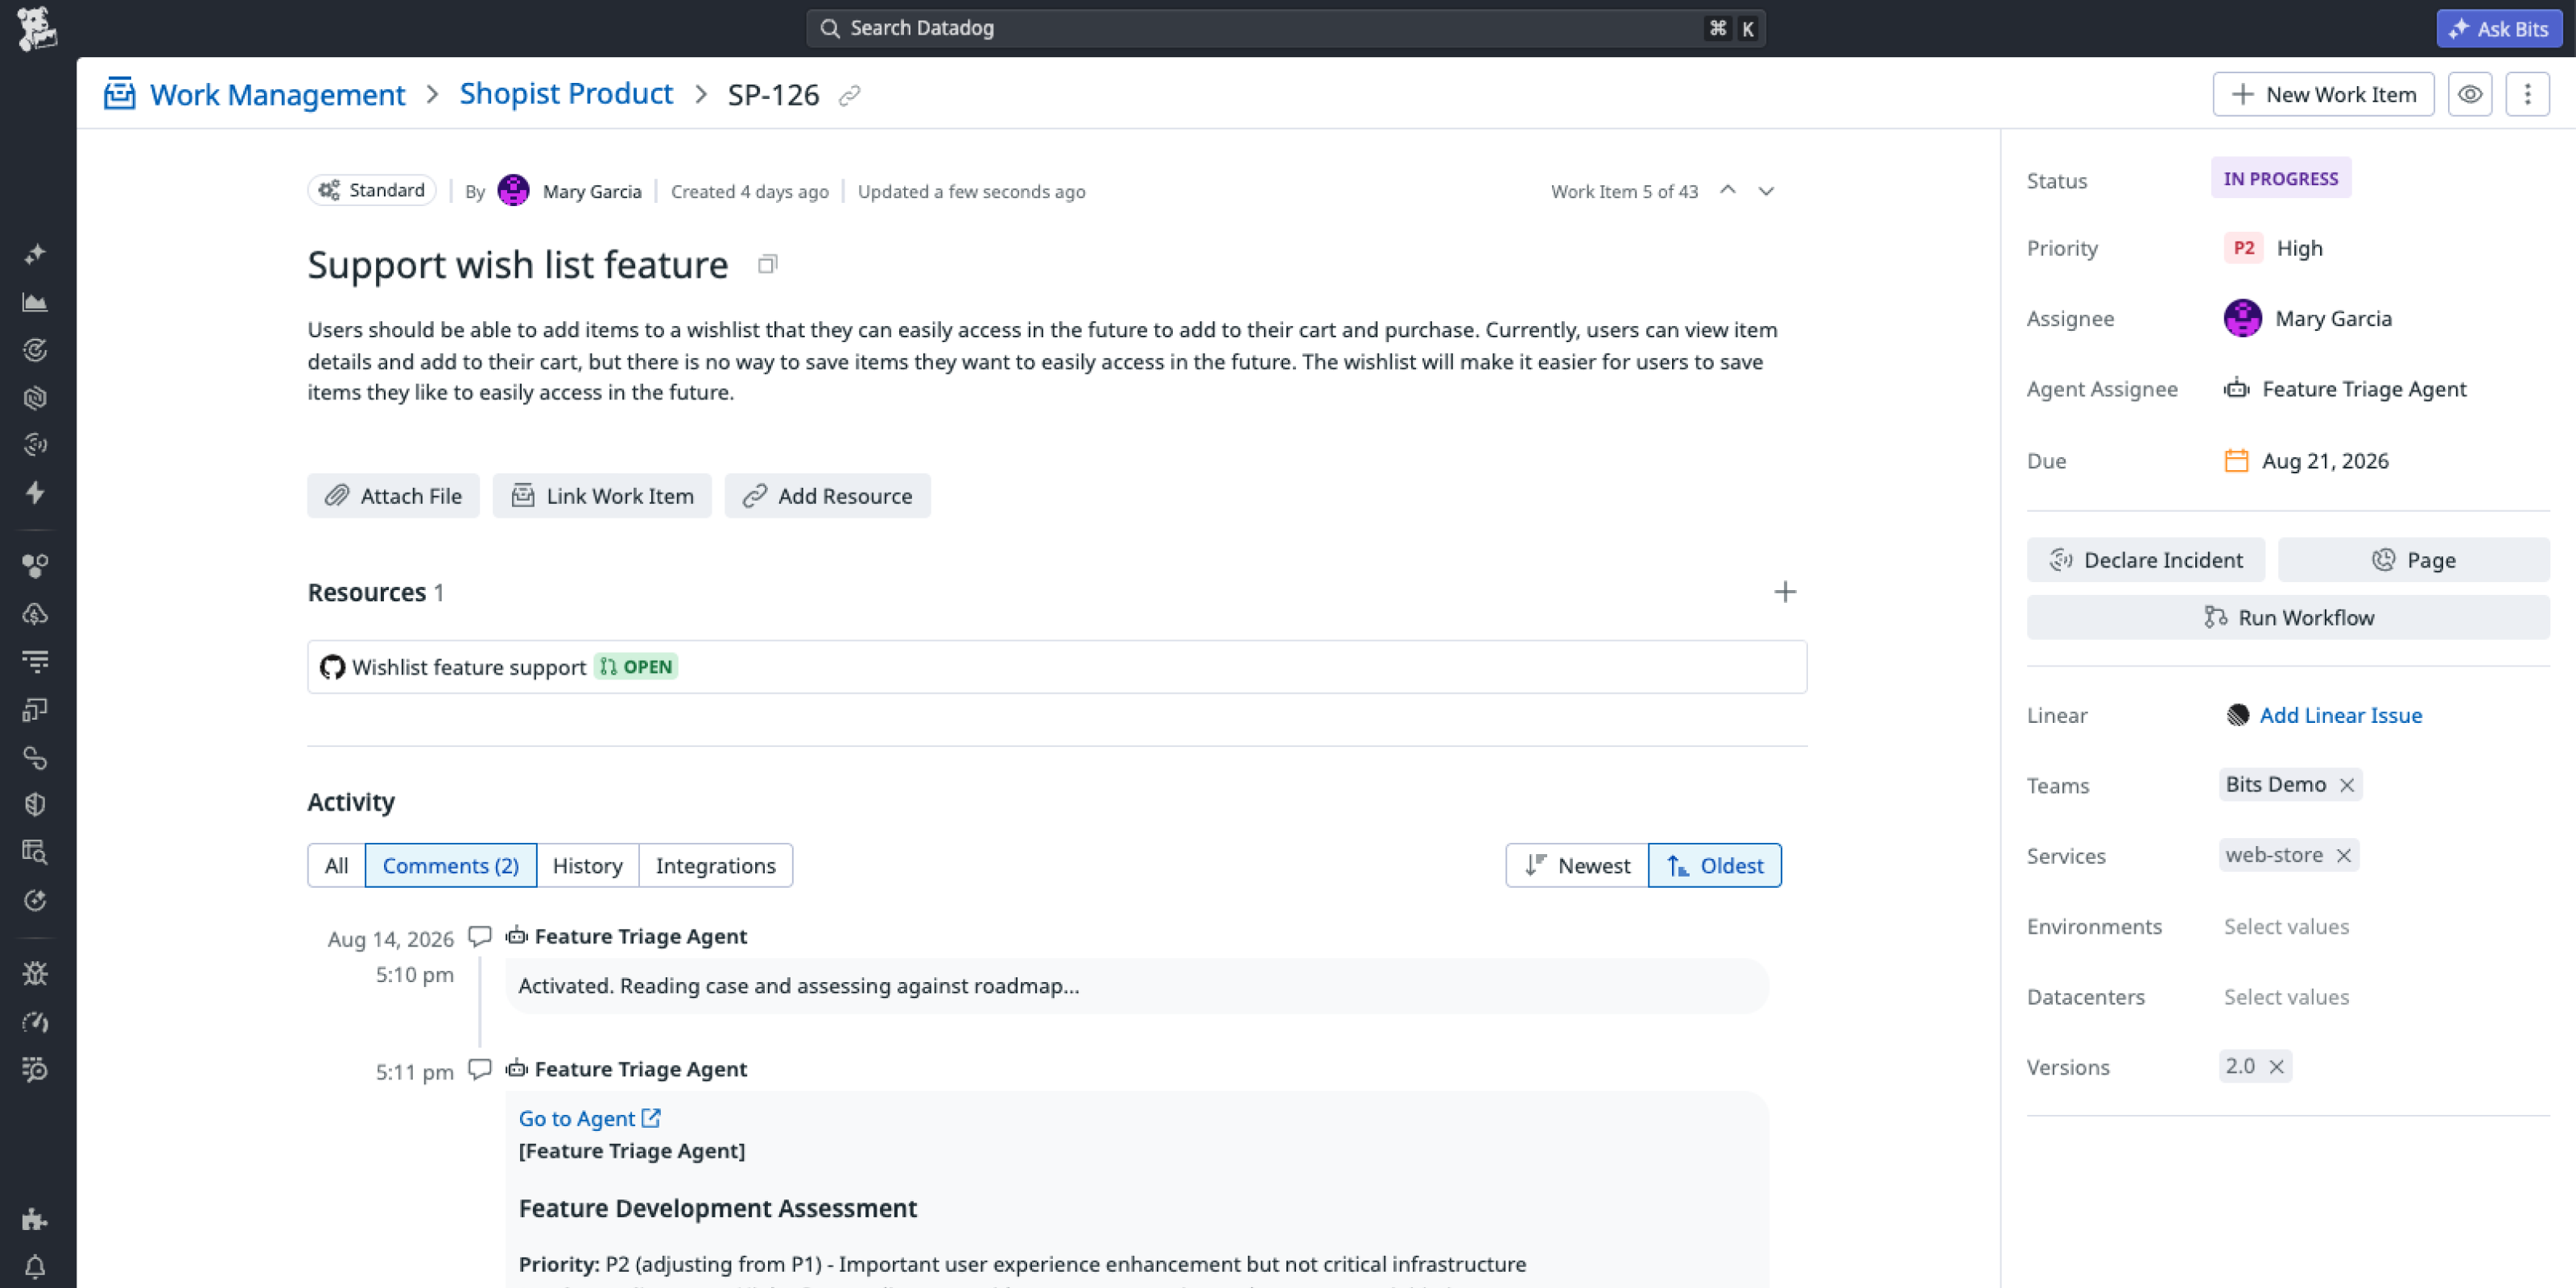Open the Assignee field showing Mary Garcia
Image resolution: width=2576 pixels, height=1288 pixels.
(x=2308, y=318)
